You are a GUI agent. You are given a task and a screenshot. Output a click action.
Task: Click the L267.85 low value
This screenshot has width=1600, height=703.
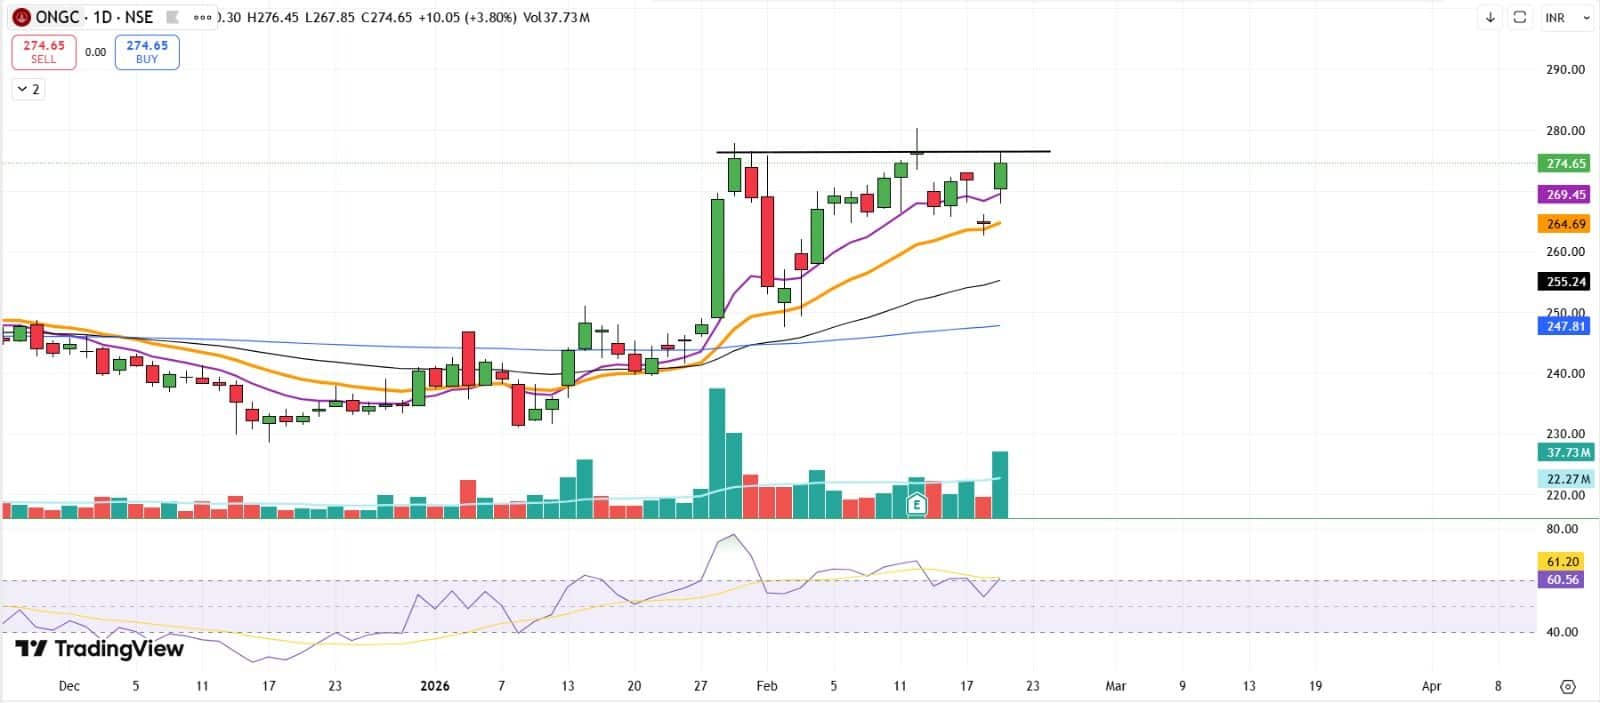(330, 17)
